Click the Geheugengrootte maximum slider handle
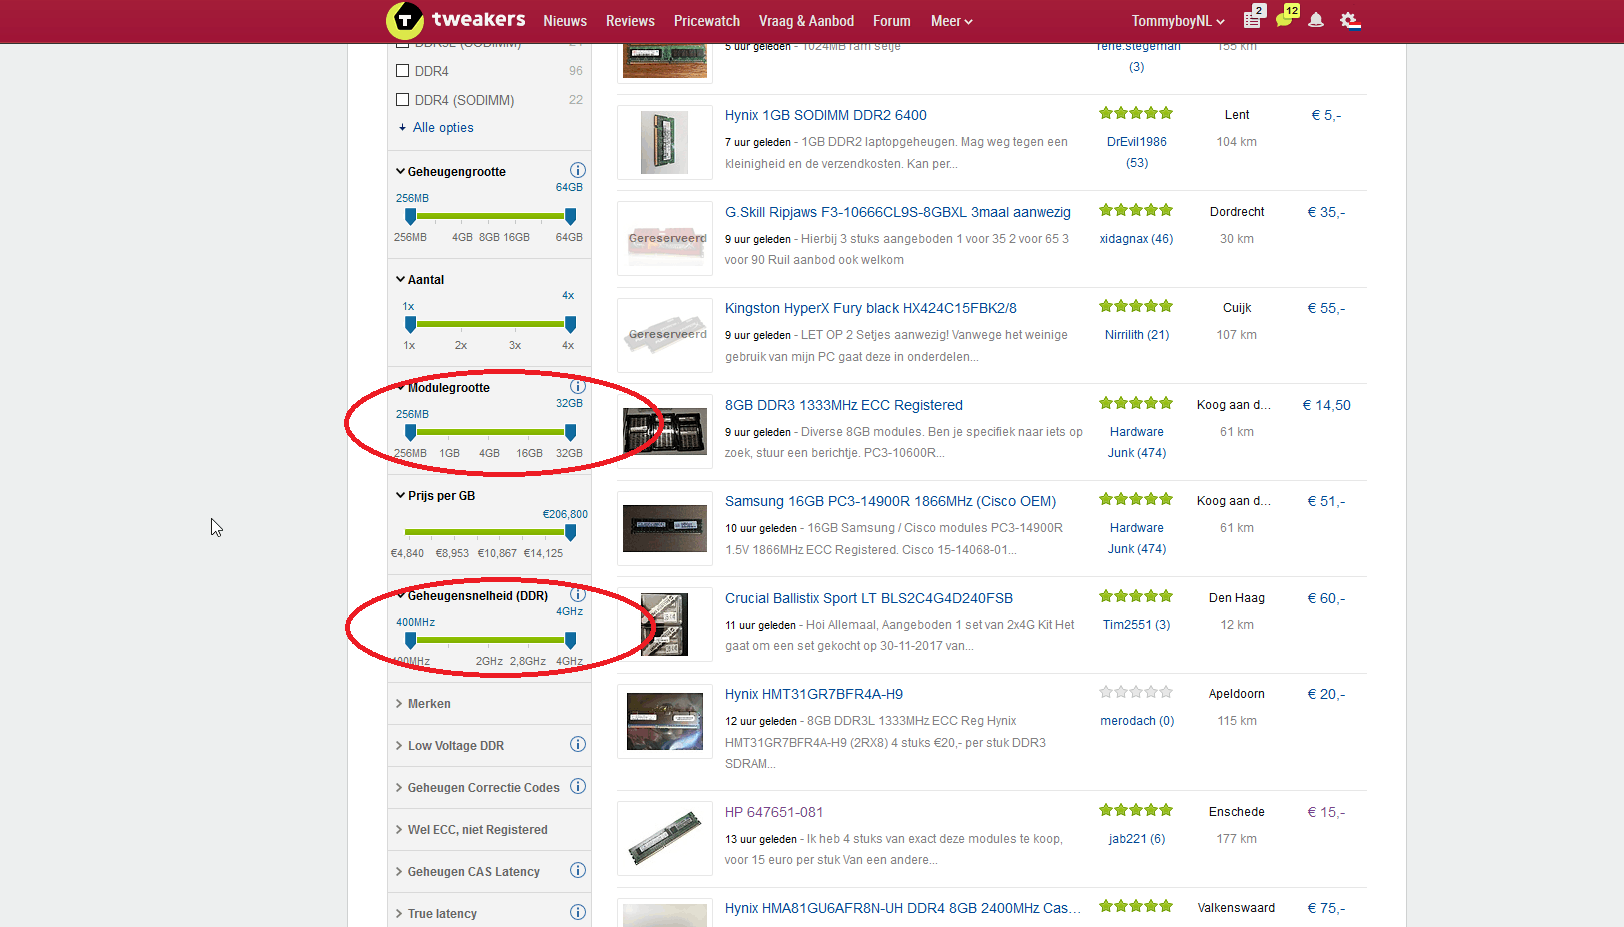Image resolution: width=1624 pixels, height=927 pixels. click(x=570, y=216)
